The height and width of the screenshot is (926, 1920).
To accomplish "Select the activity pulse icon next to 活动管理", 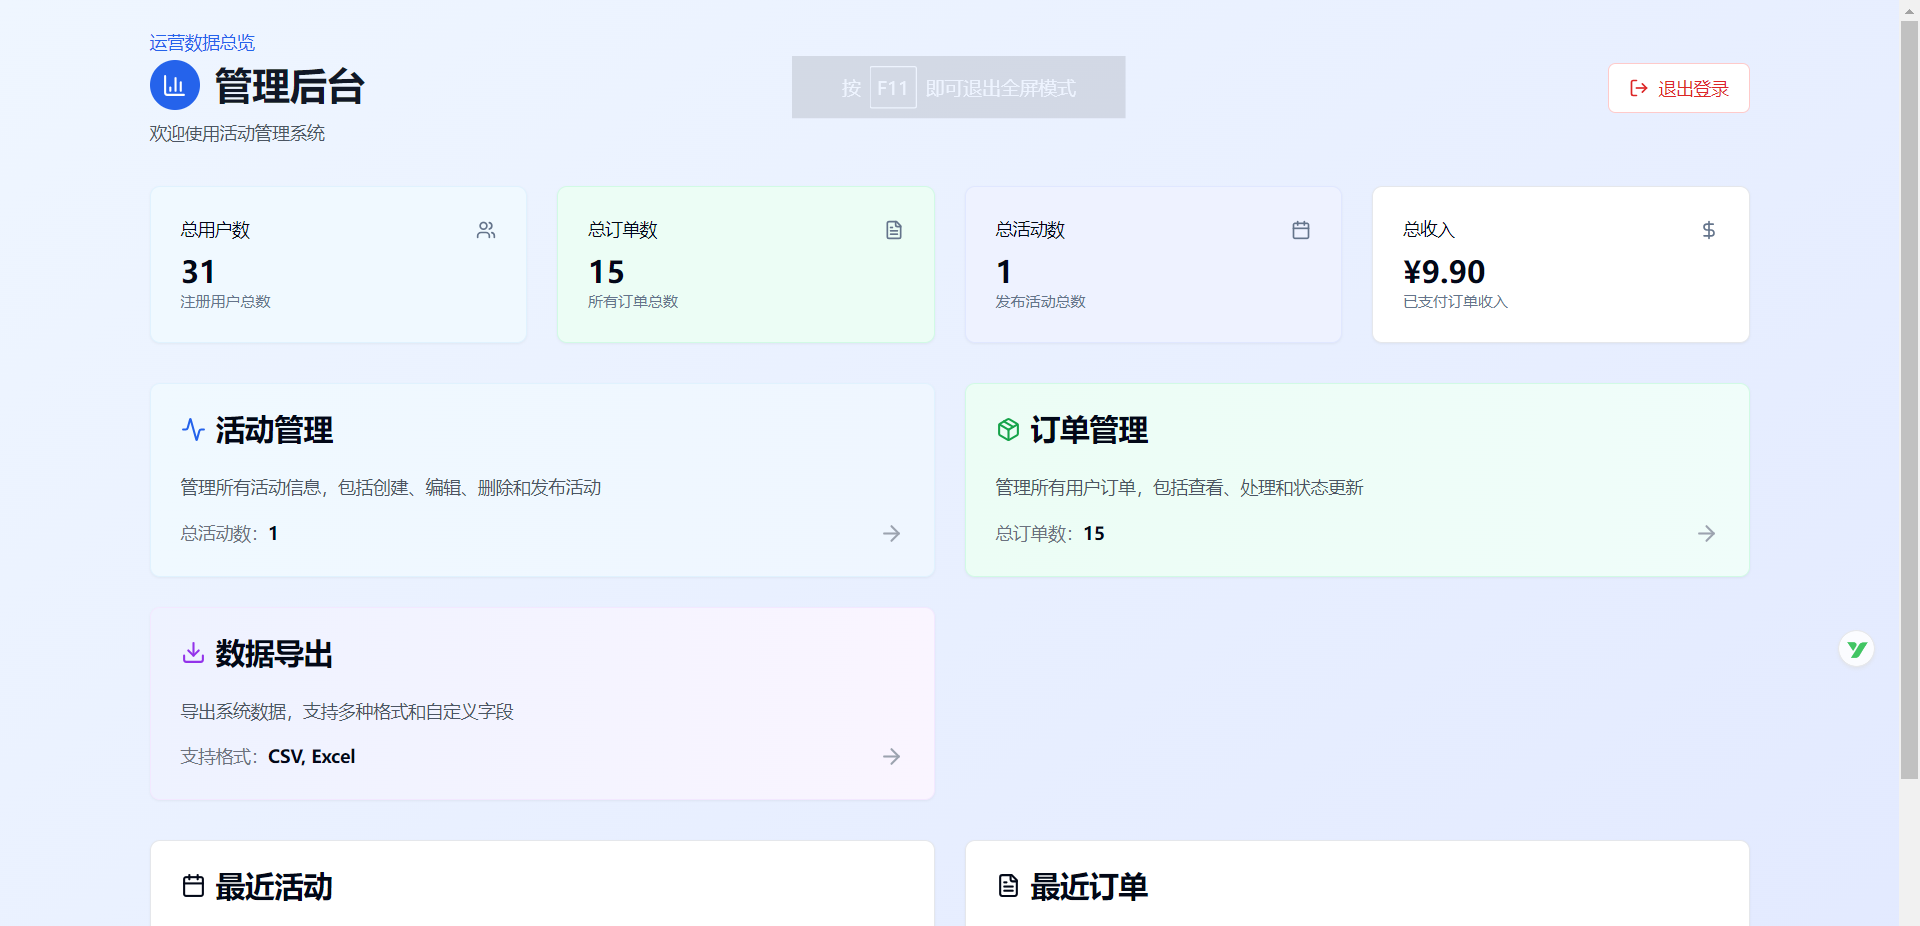I will coord(193,430).
